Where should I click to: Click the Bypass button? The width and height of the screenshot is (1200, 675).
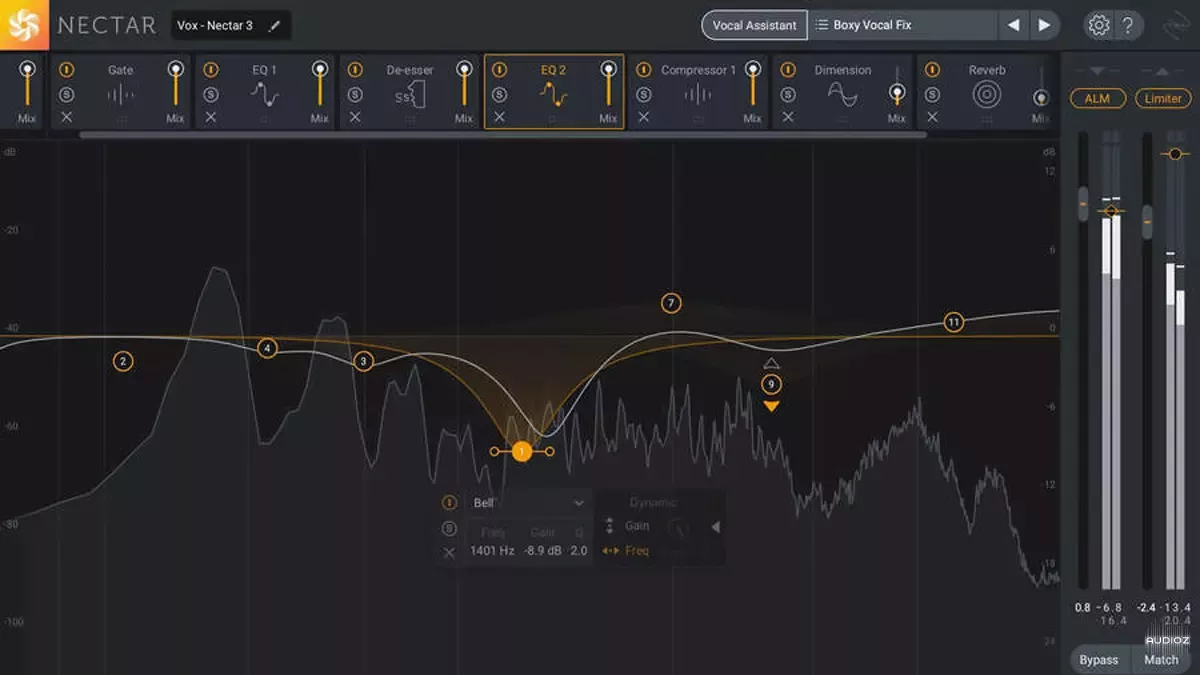tap(1099, 660)
